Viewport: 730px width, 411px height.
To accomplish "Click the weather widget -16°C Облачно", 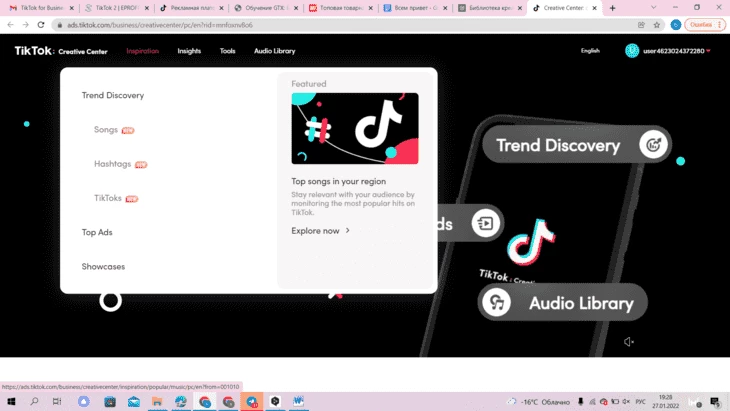I will [x=539, y=402].
